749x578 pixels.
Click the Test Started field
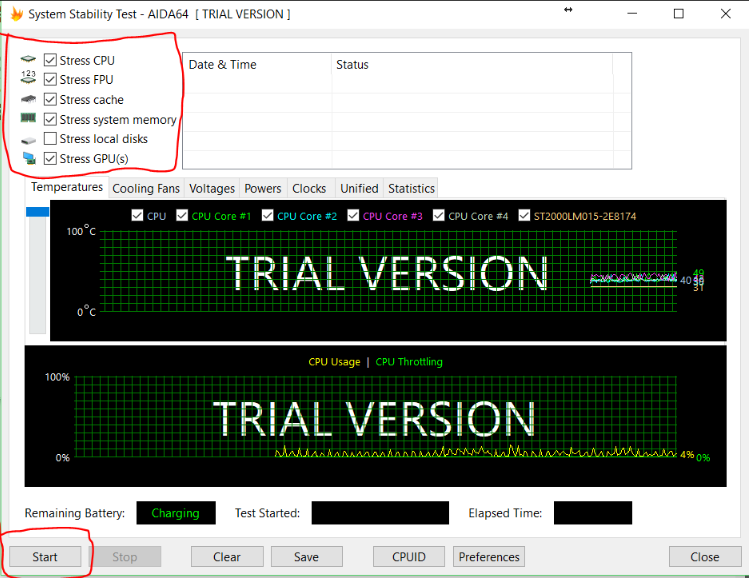tap(380, 513)
